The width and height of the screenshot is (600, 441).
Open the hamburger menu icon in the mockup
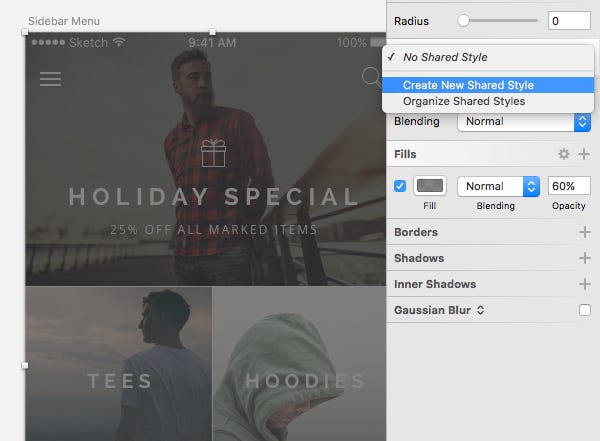click(51, 79)
